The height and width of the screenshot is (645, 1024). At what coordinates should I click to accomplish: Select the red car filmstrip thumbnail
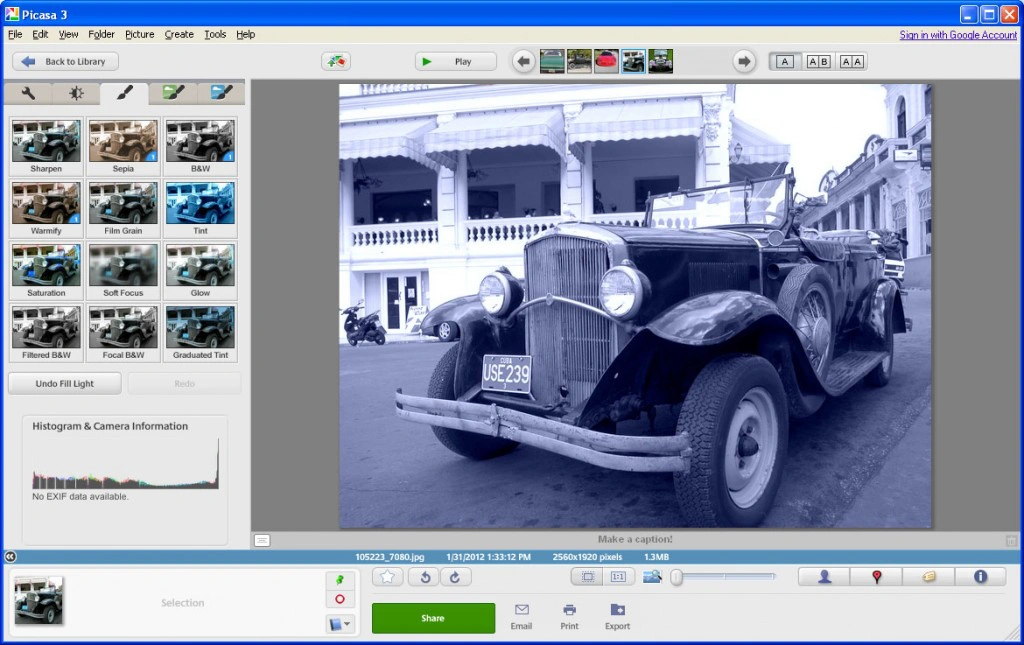606,61
